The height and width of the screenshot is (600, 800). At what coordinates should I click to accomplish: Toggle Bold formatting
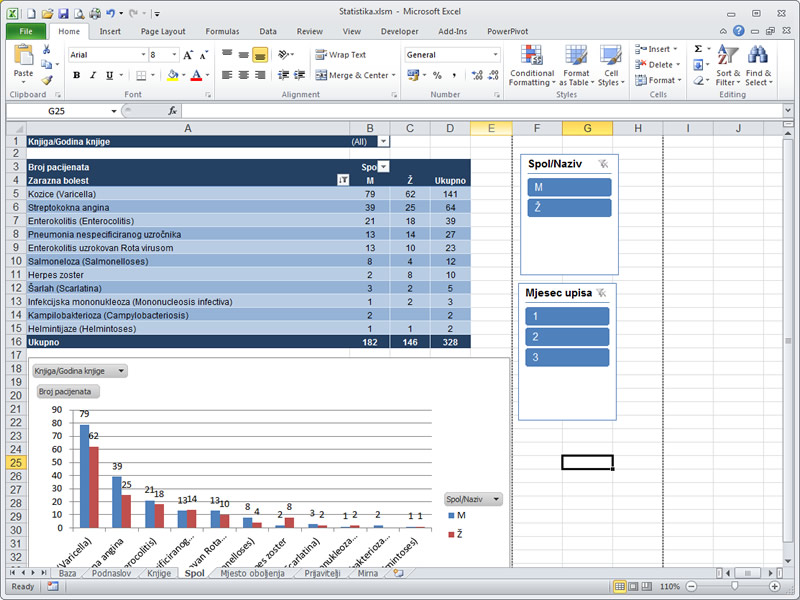click(x=77, y=76)
